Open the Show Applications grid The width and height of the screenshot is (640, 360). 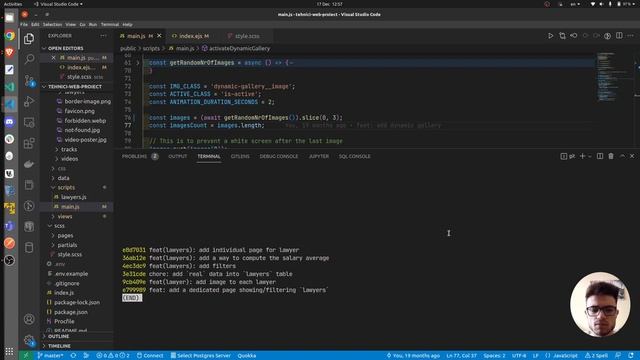click(x=9, y=351)
